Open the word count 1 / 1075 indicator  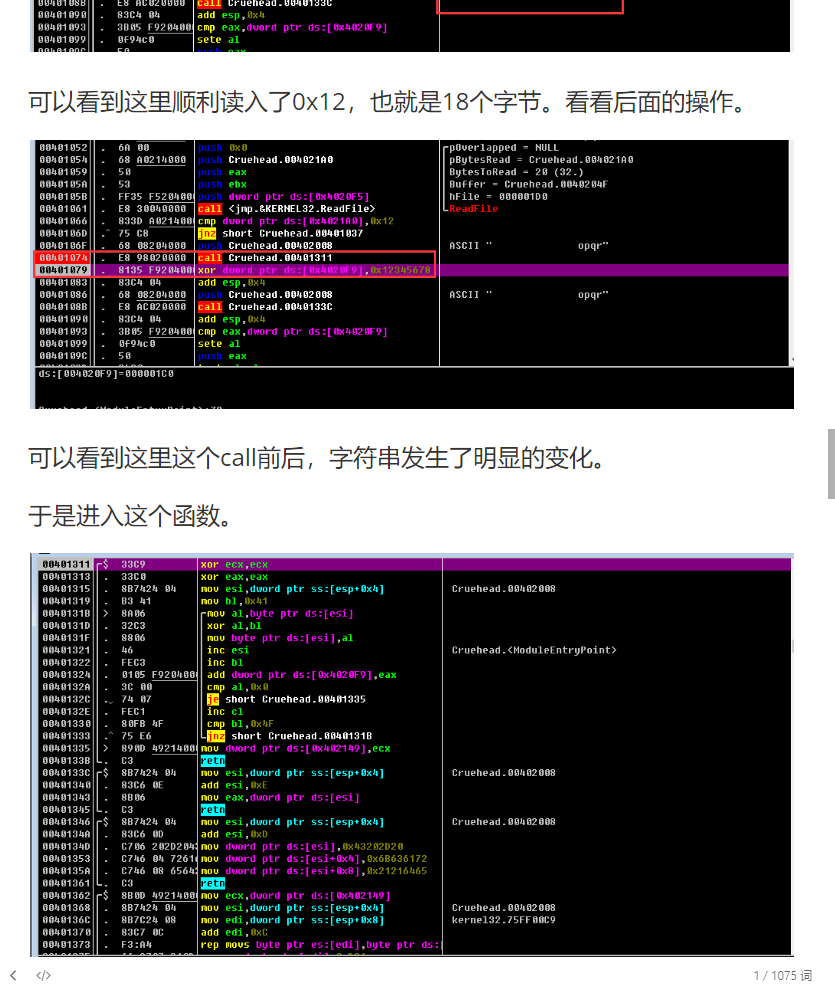pos(781,975)
